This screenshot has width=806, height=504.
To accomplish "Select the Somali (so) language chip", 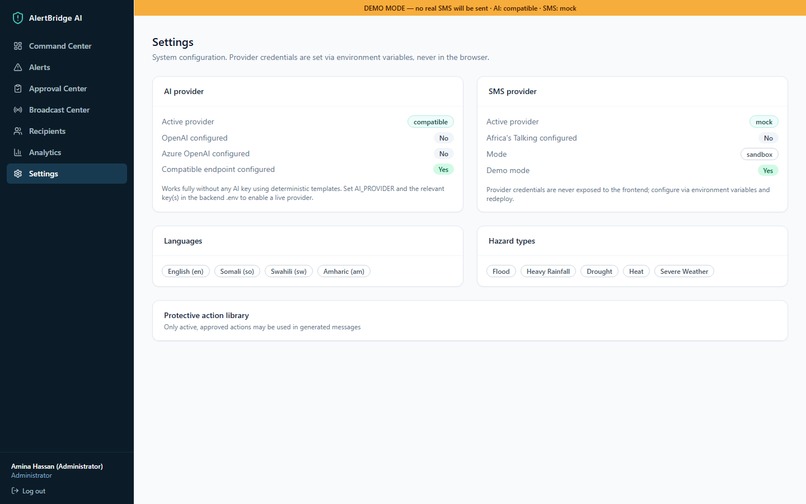I will point(237,272).
